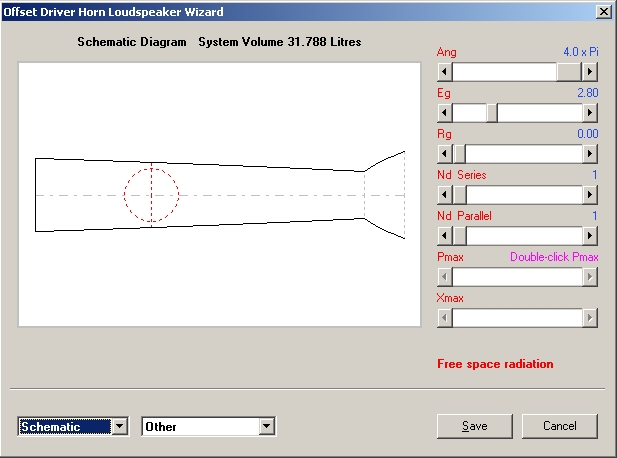Click the Xmax slider right arrow
Viewport: 617px width, 458px height.
[589, 318]
